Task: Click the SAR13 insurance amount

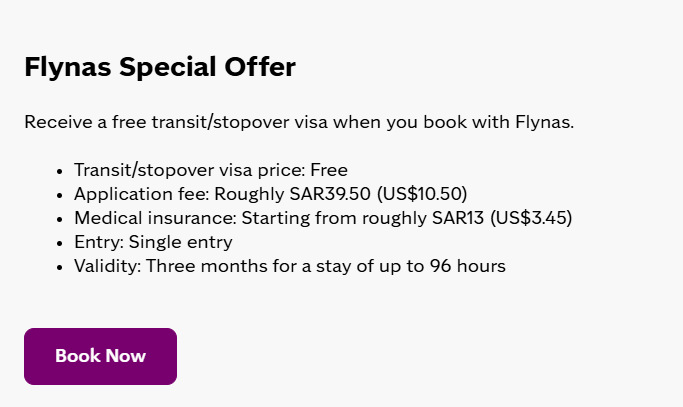Action: [x=458, y=218]
